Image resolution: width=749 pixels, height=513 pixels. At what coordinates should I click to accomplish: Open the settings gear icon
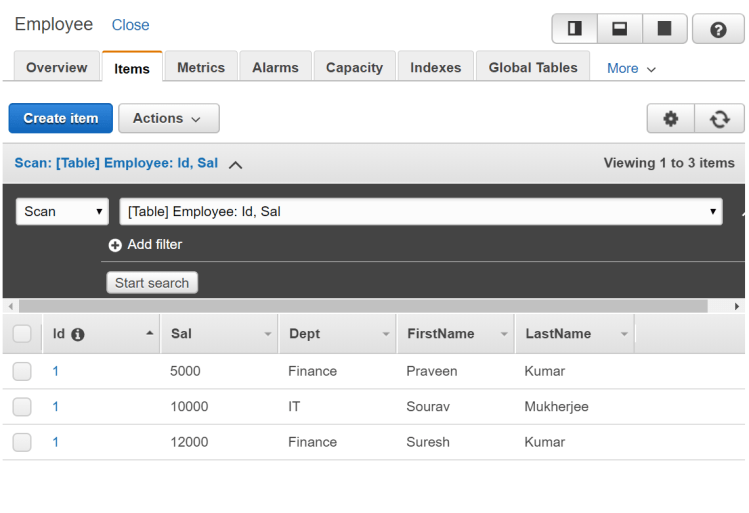(671, 118)
